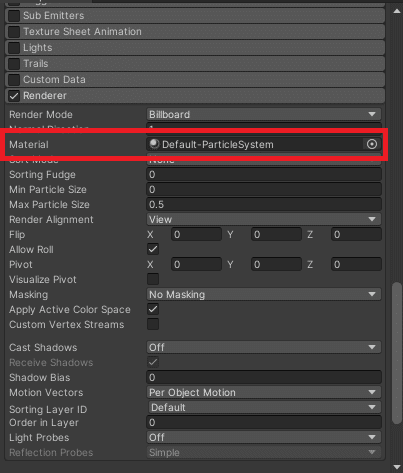Image resolution: width=403 pixels, height=473 pixels.
Task: Expand the Custom Data module header
Action: pyautogui.click(x=195, y=80)
